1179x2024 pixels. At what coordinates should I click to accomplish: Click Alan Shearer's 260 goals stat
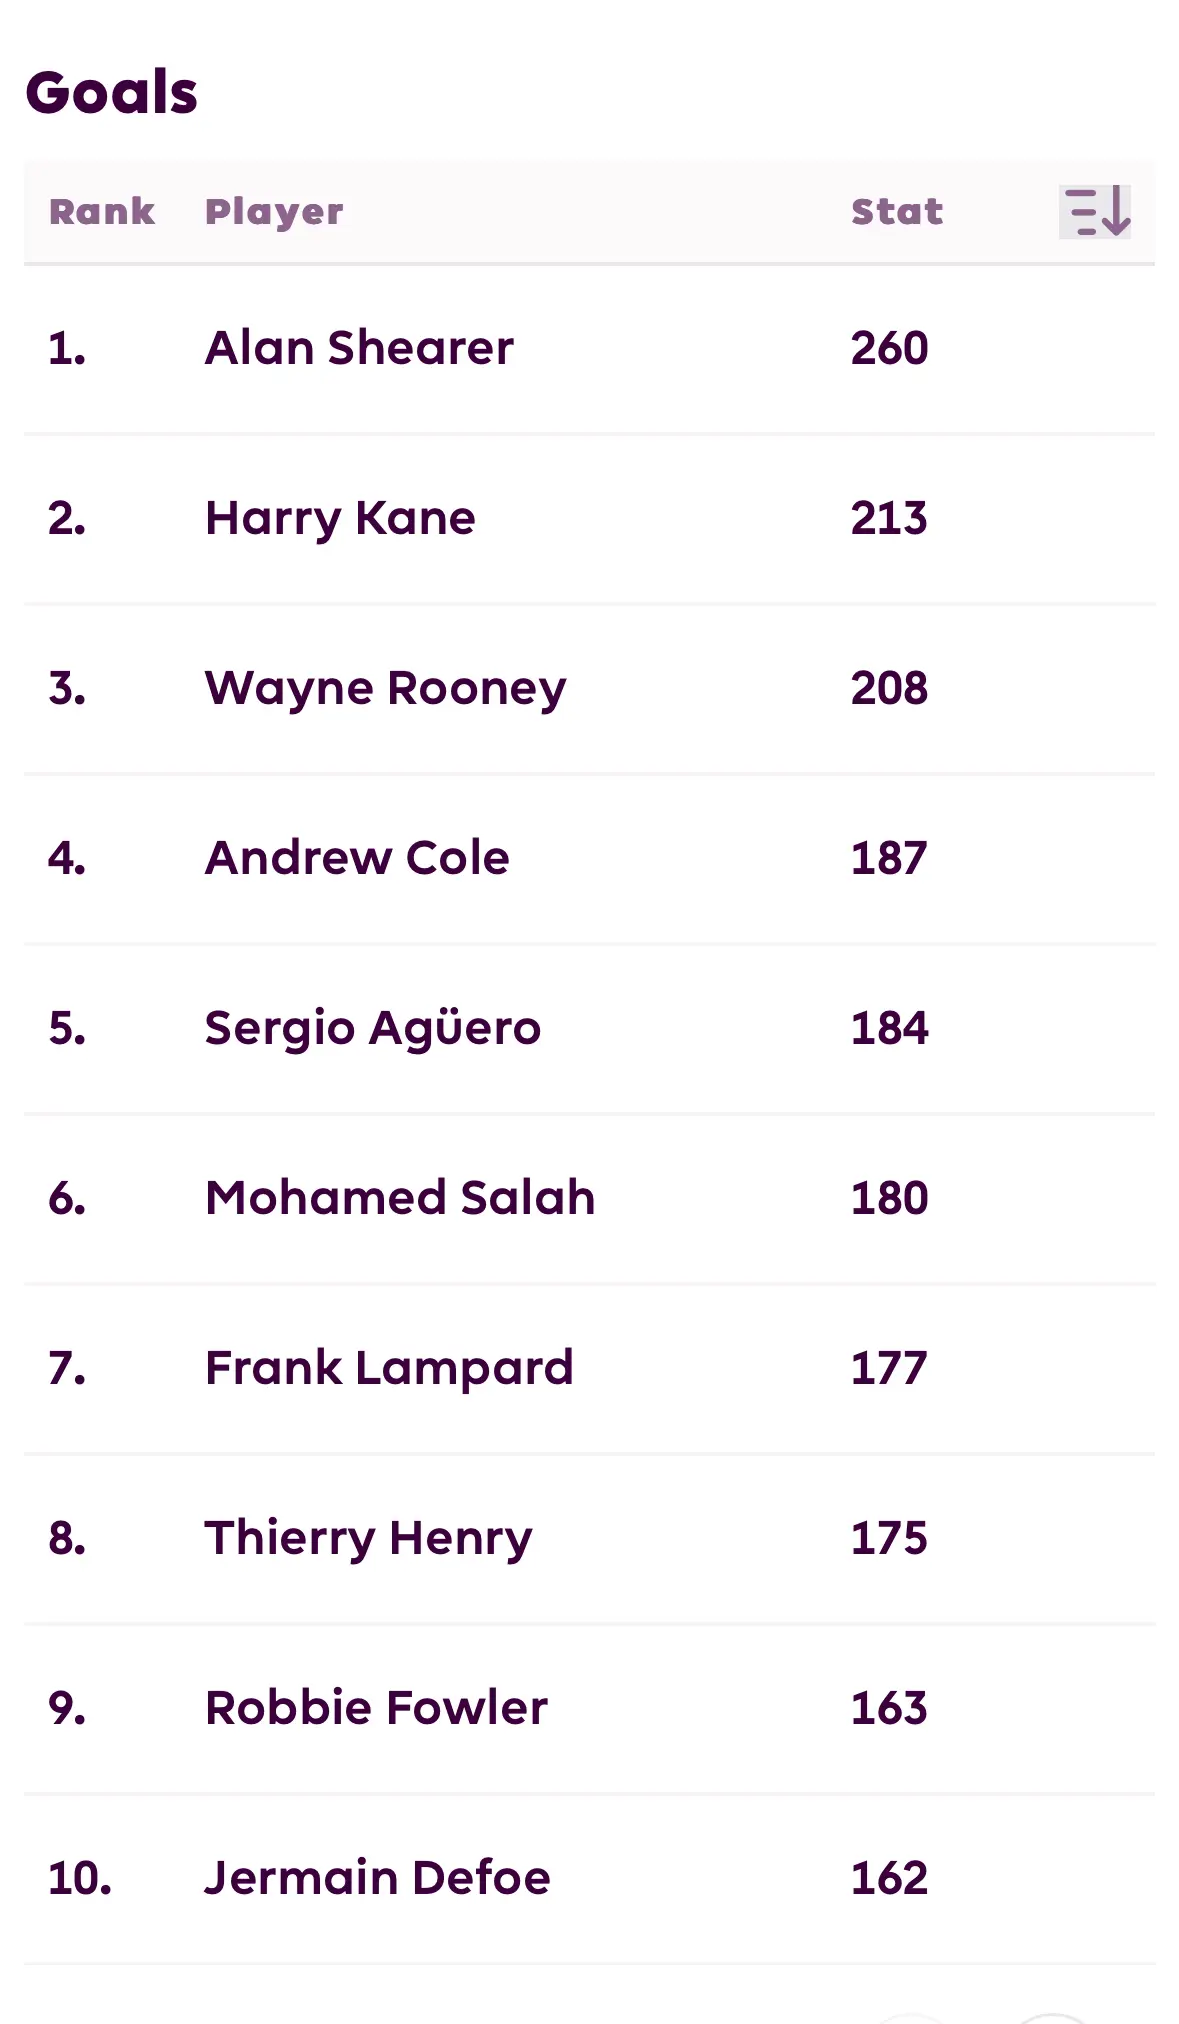889,348
